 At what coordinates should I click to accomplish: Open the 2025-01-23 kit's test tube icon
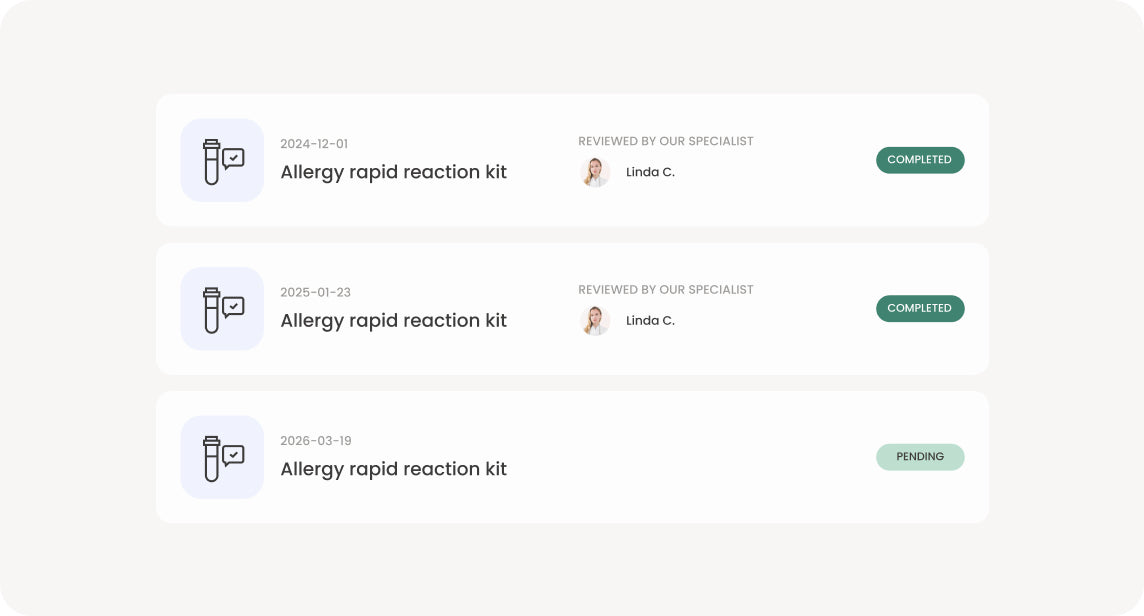(211, 309)
